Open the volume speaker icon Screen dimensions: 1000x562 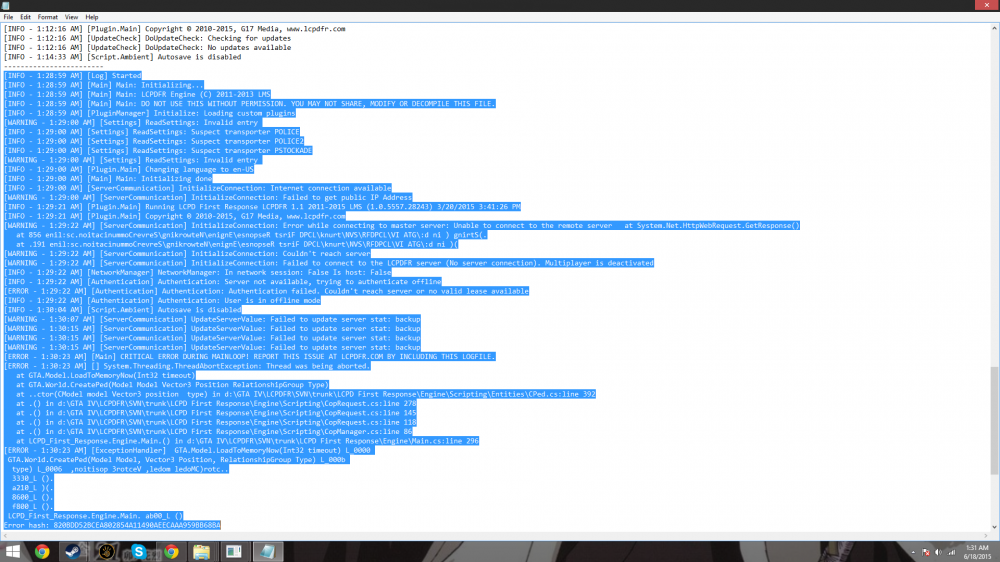click(x=938, y=552)
